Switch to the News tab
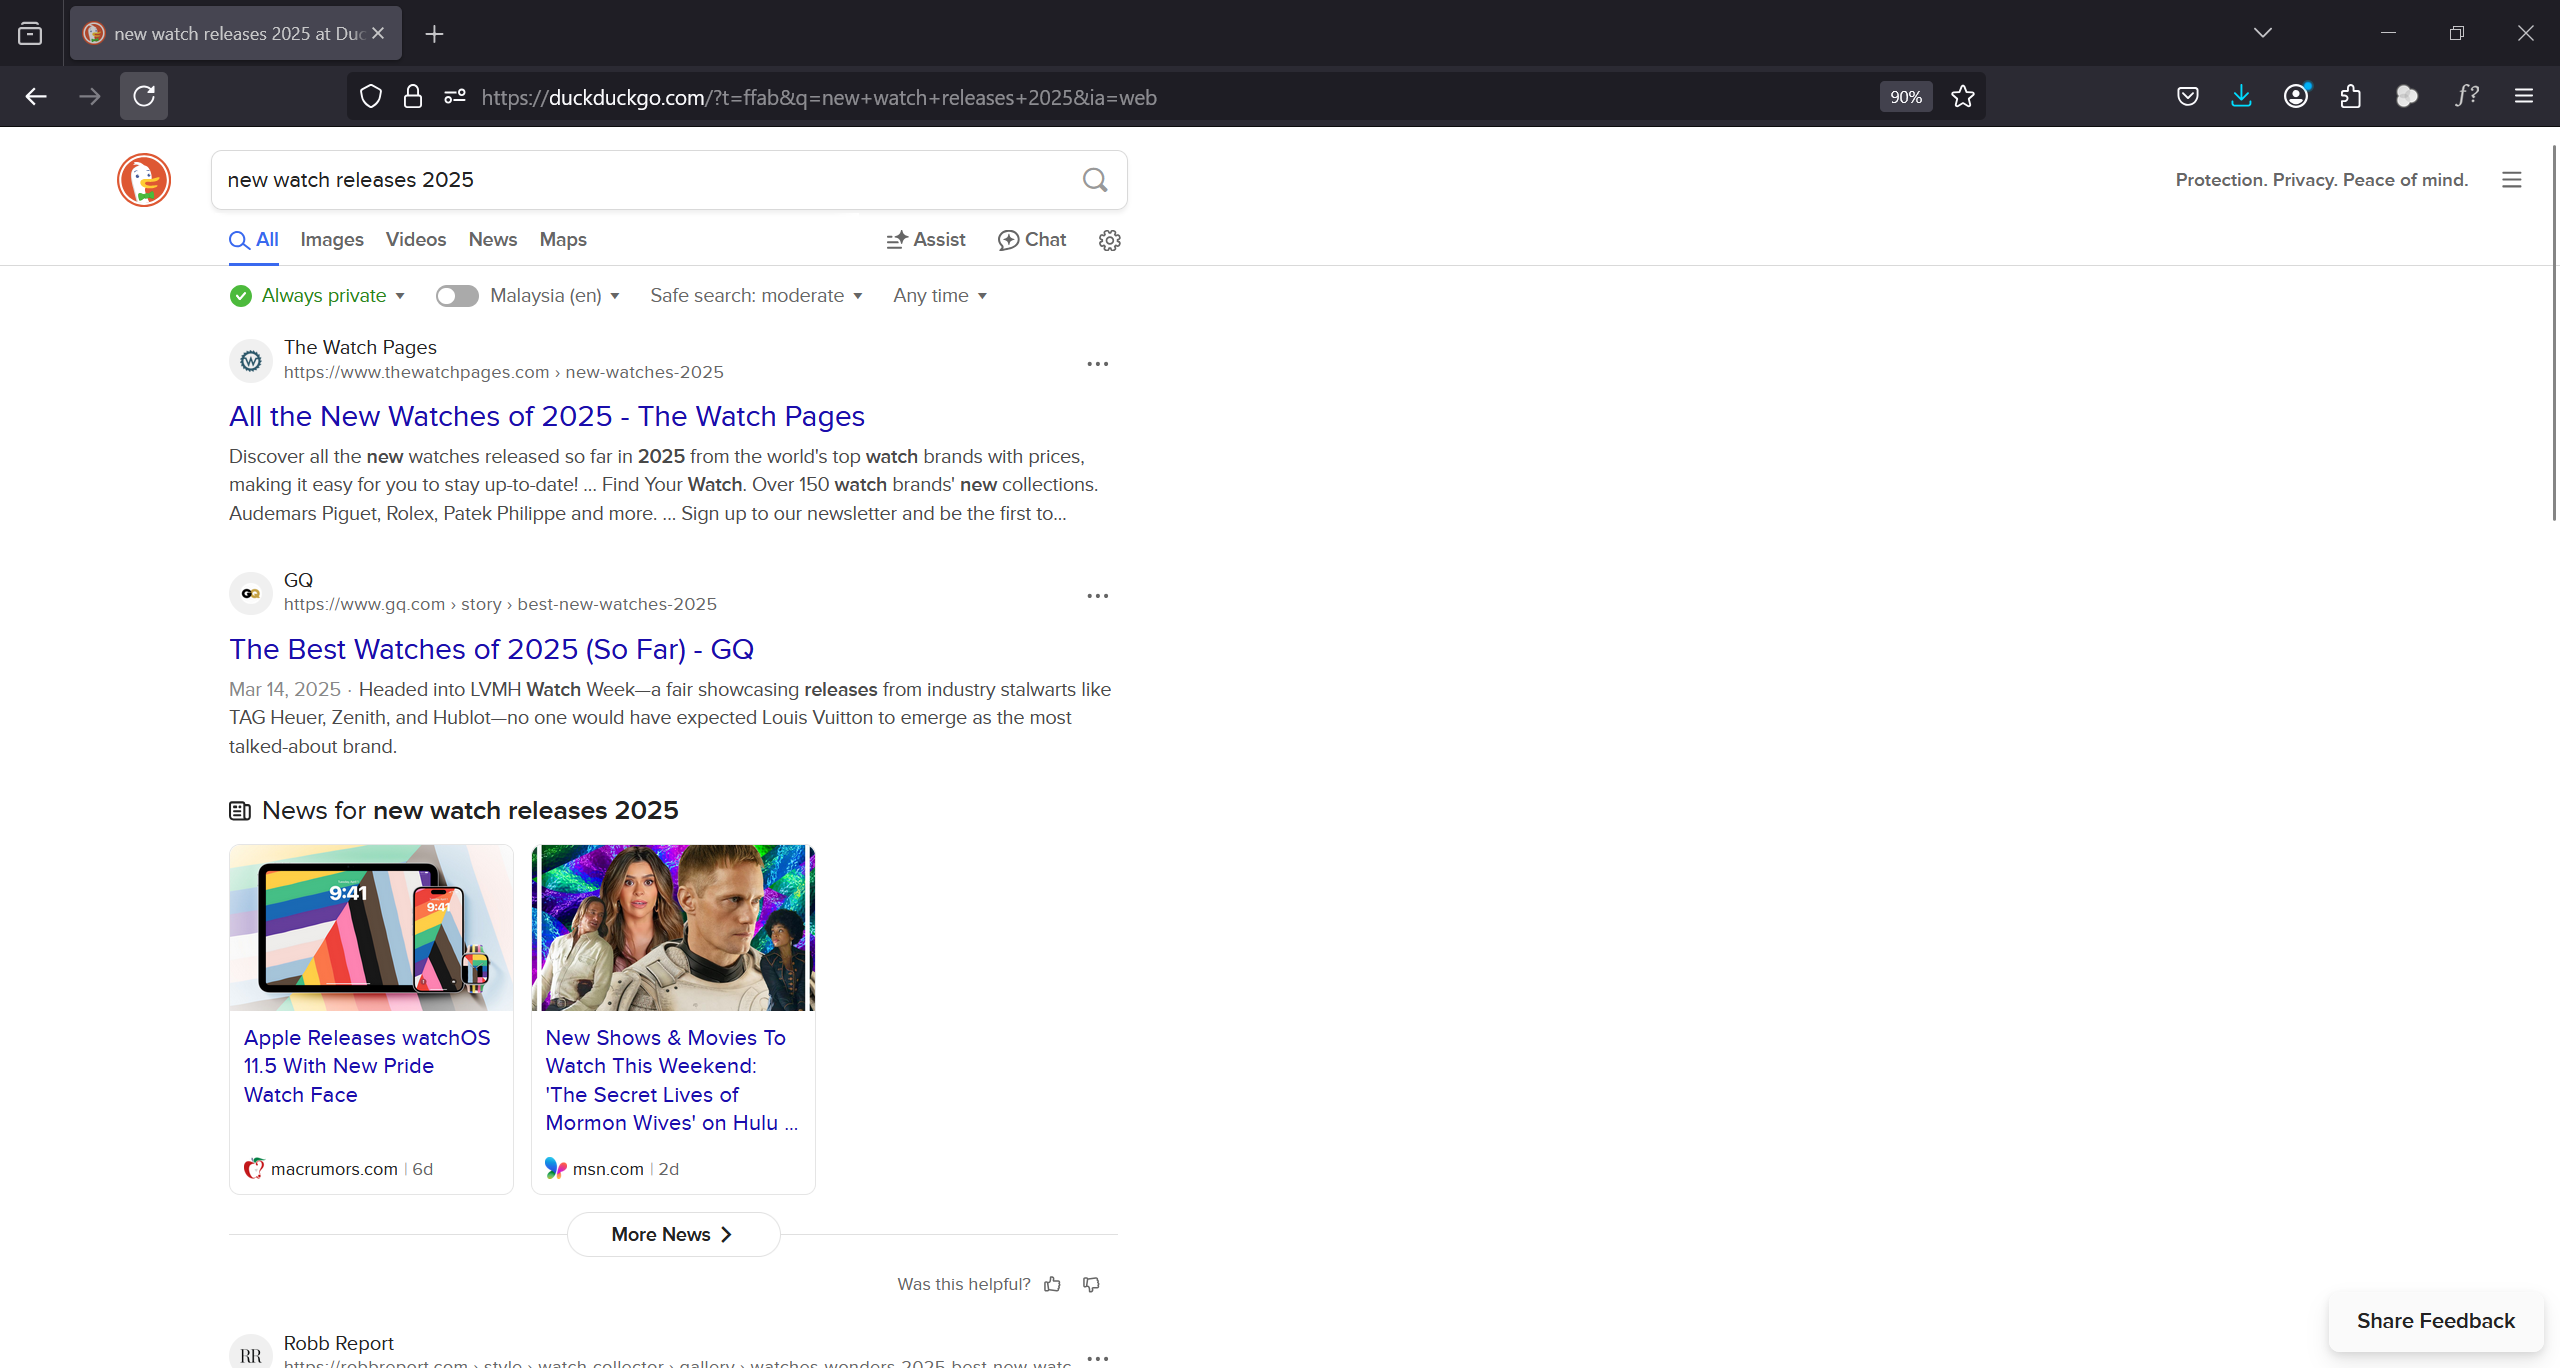The image size is (2560, 1368). pyautogui.click(x=493, y=240)
